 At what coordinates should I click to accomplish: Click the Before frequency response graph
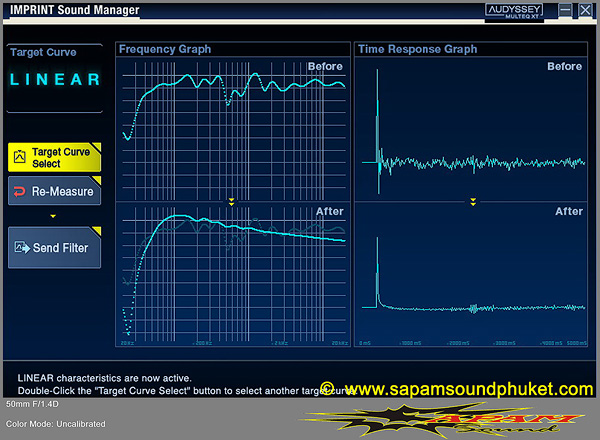click(x=233, y=129)
